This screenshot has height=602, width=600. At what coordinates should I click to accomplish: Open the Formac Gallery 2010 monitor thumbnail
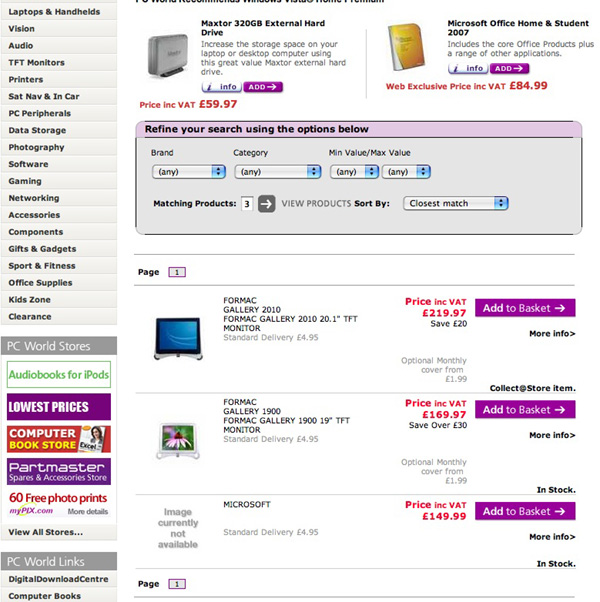click(x=178, y=337)
